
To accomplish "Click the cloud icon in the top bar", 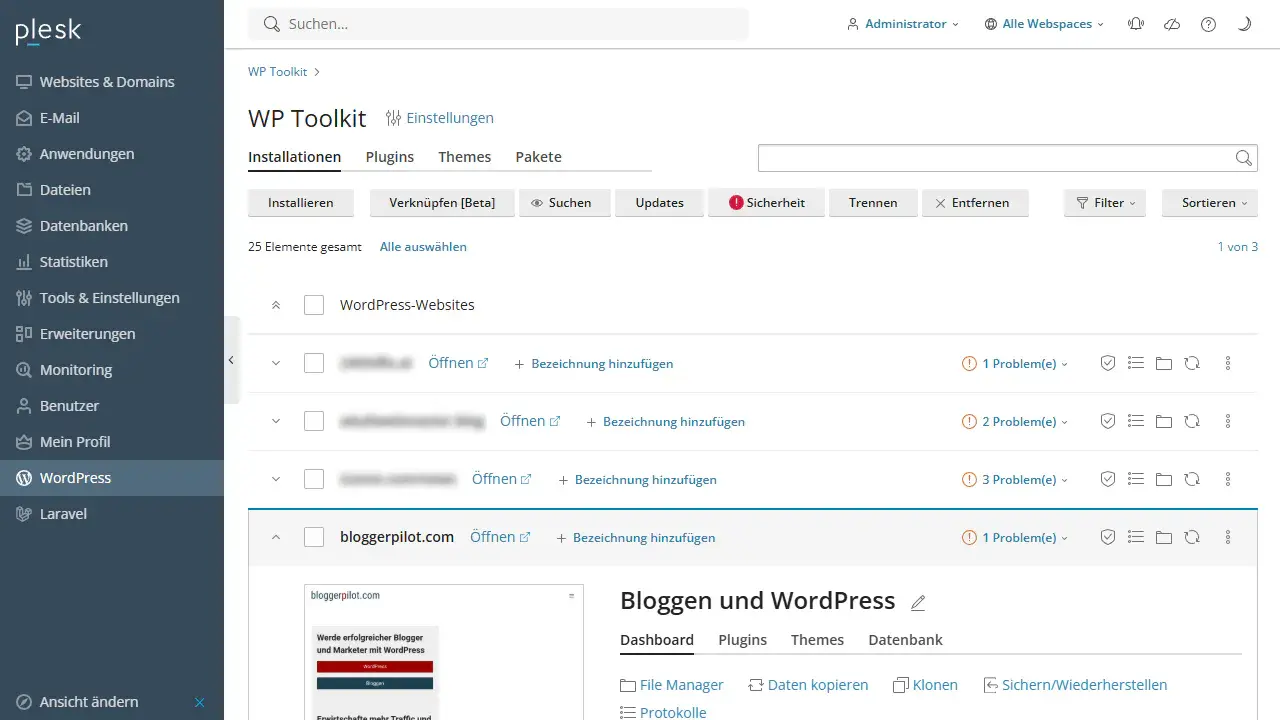I will (x=1172, y=24).
